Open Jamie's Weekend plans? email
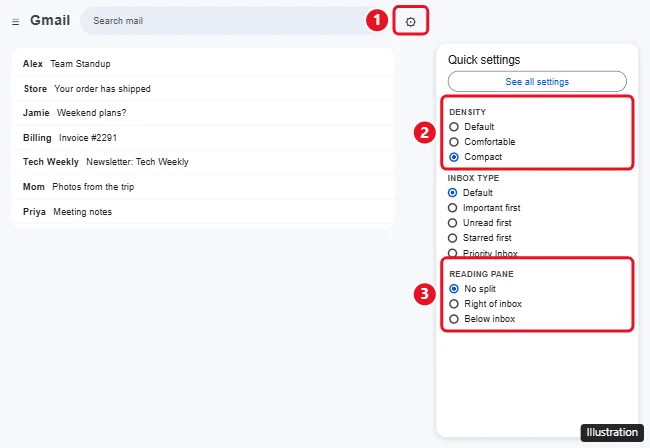Screen dimensions: 650x448 coord(202,113)
